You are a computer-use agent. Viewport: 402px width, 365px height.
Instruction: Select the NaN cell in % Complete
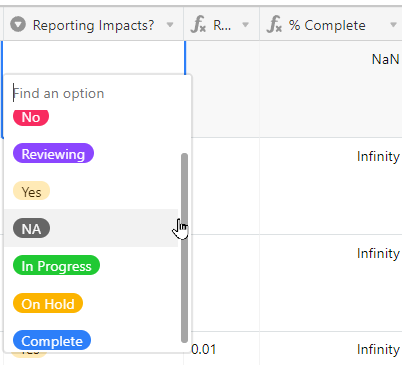(x=385, y=59)
